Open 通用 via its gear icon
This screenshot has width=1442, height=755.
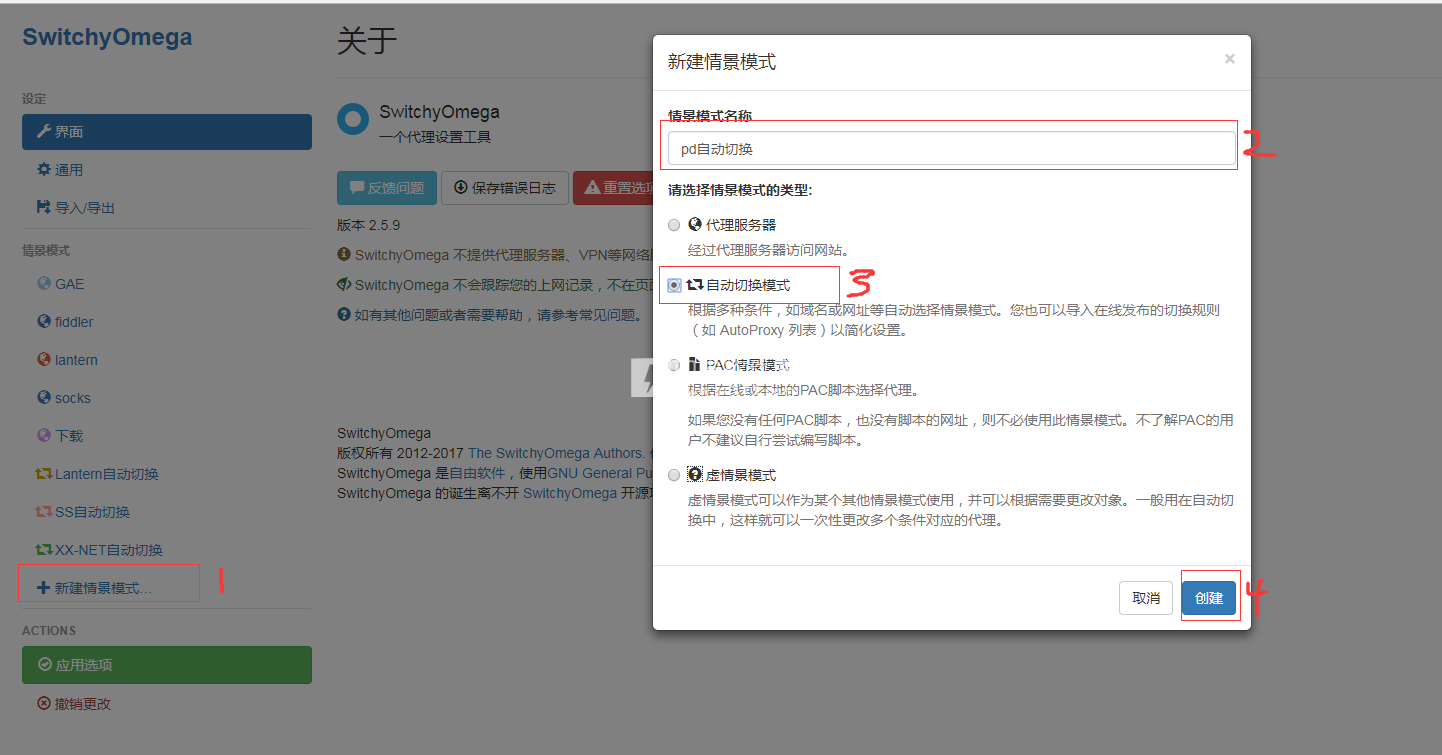pos(44,170)
